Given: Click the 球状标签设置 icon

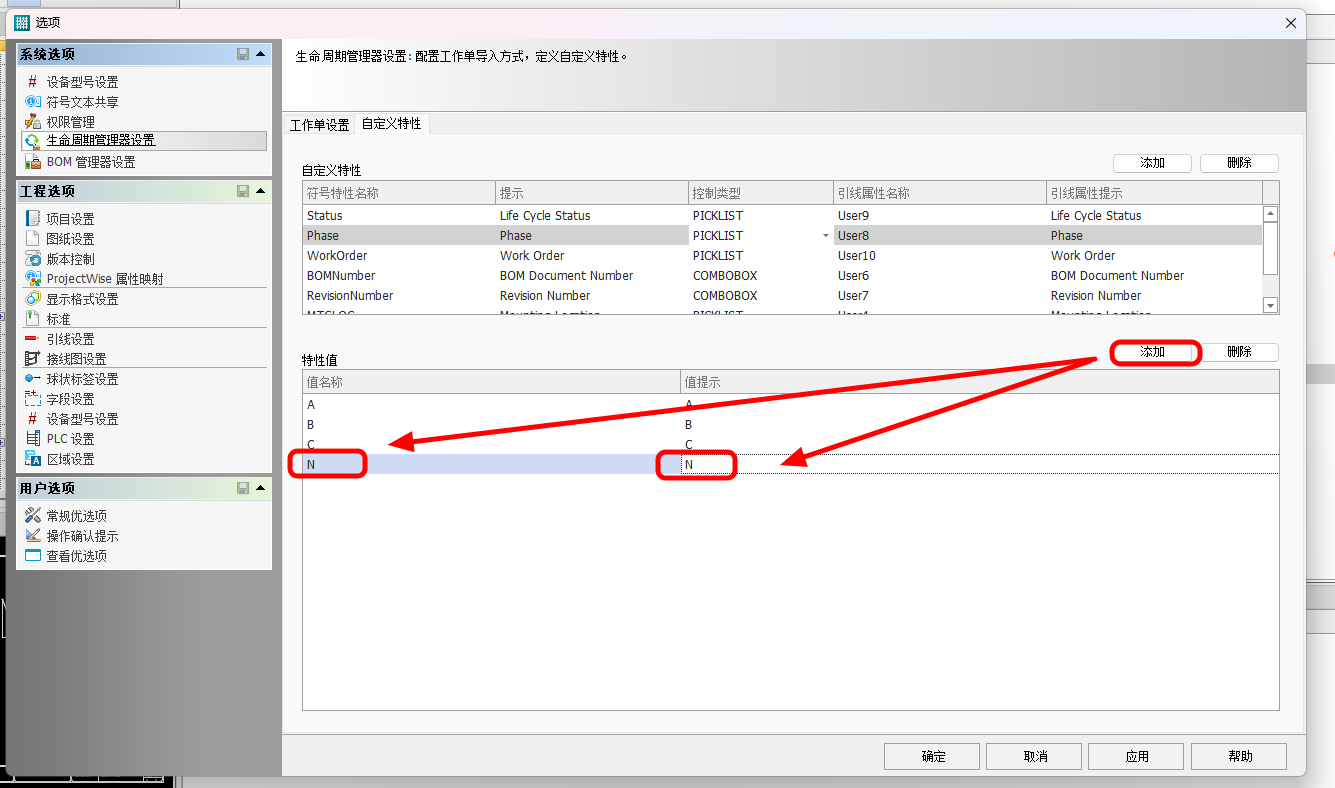Looking at the screenshot, I should [32, 379].
